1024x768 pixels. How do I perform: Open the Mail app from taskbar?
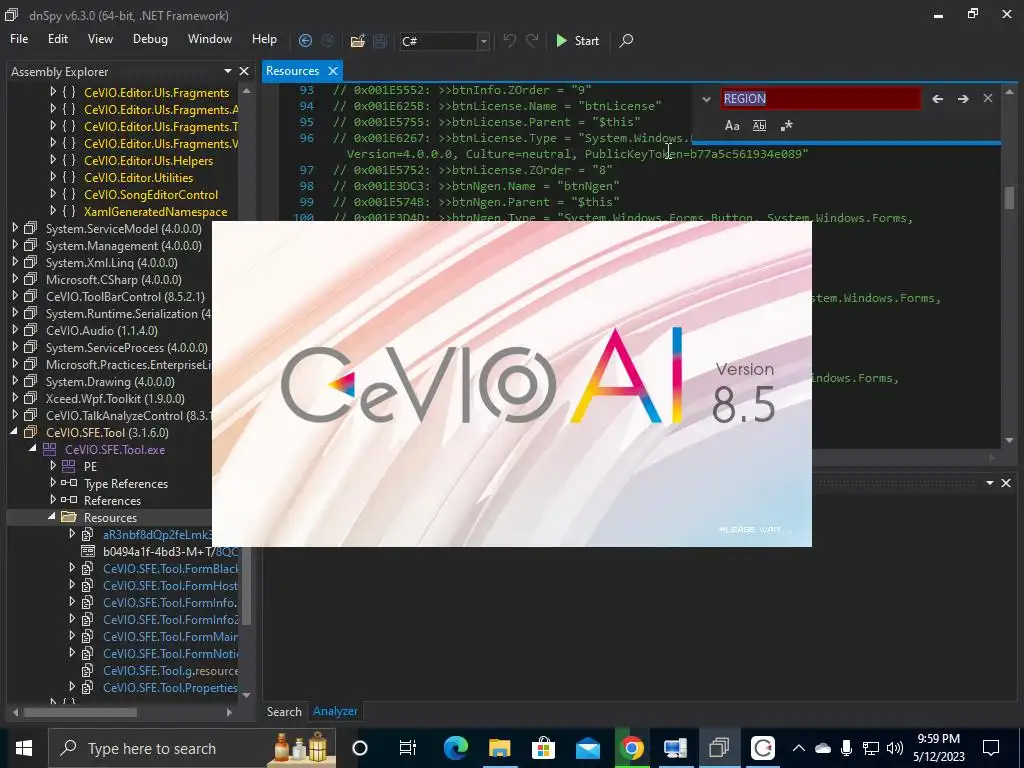(588, 748)
